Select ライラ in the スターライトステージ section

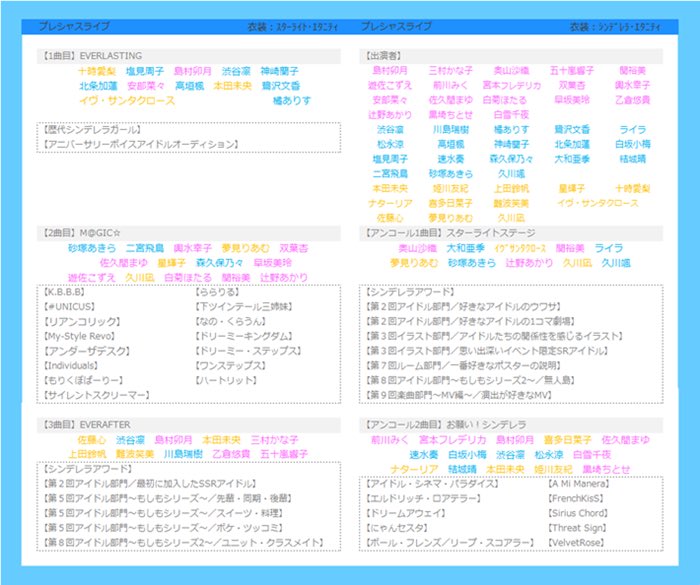(608, 248)
